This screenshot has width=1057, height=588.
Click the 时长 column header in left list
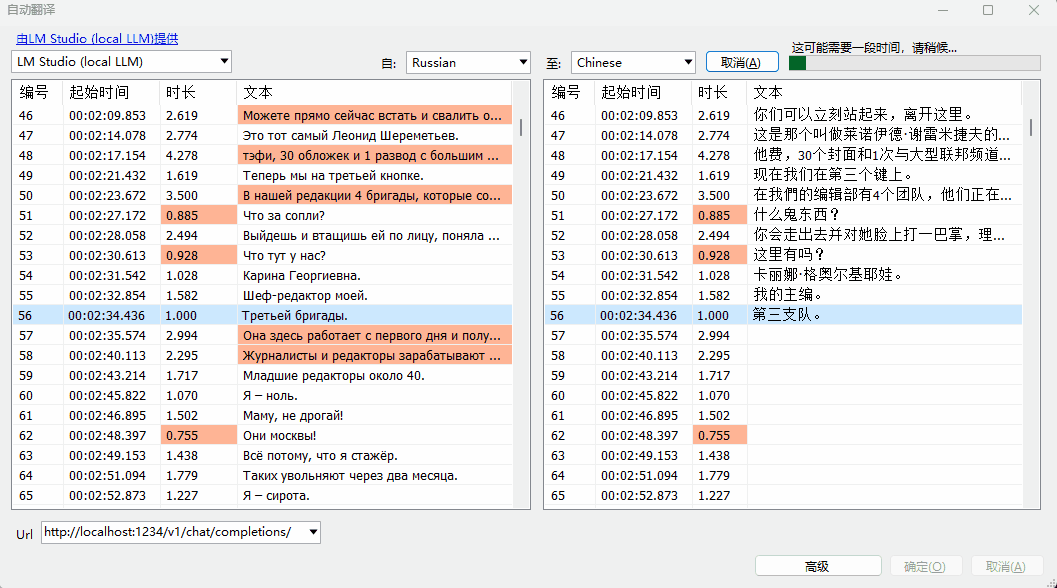tap(181, 92)
